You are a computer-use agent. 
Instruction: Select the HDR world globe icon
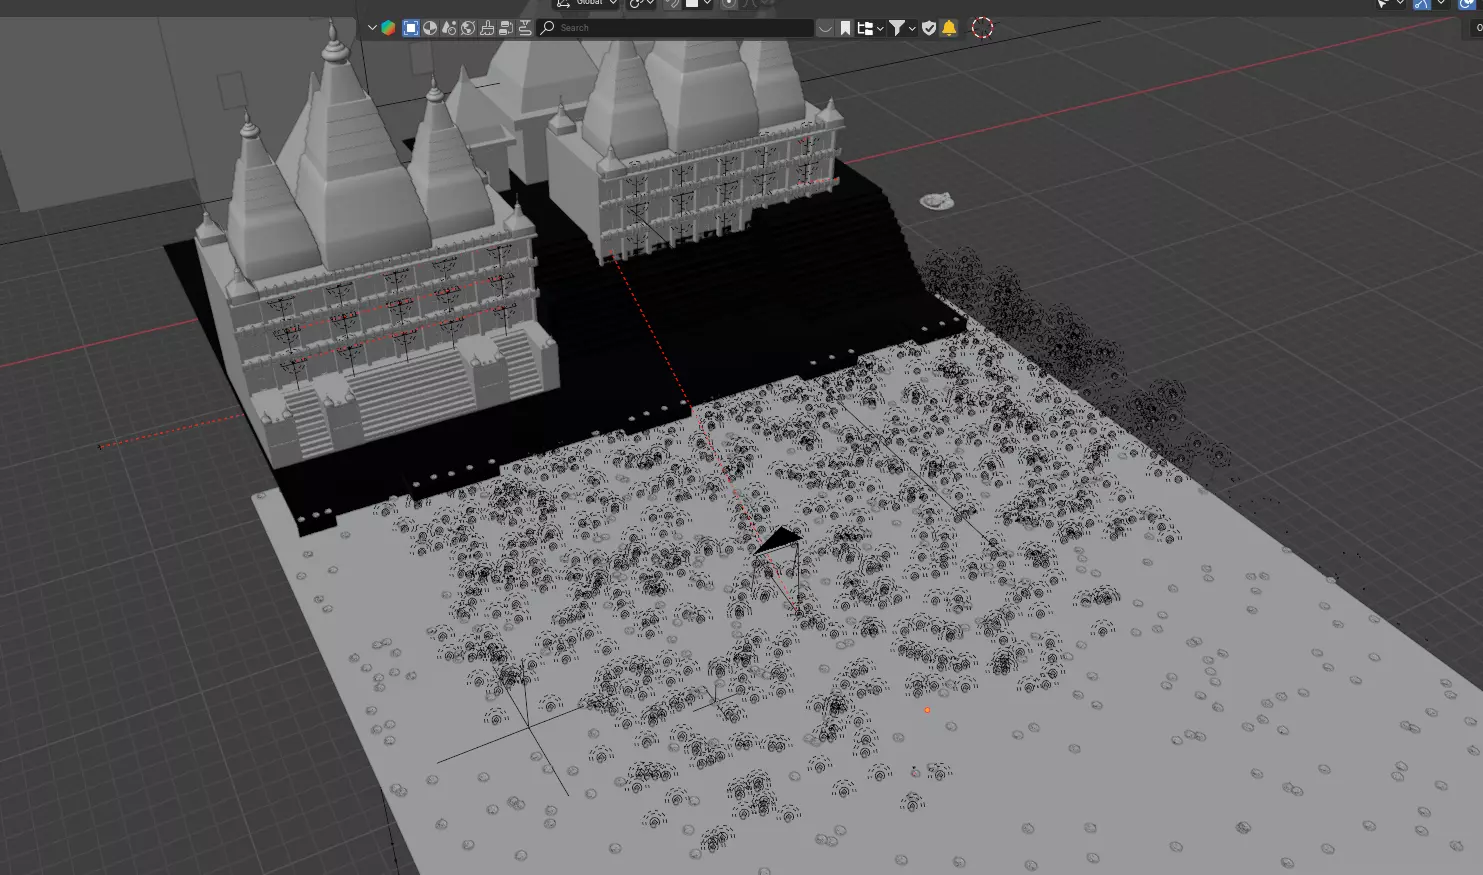[468, 28]
